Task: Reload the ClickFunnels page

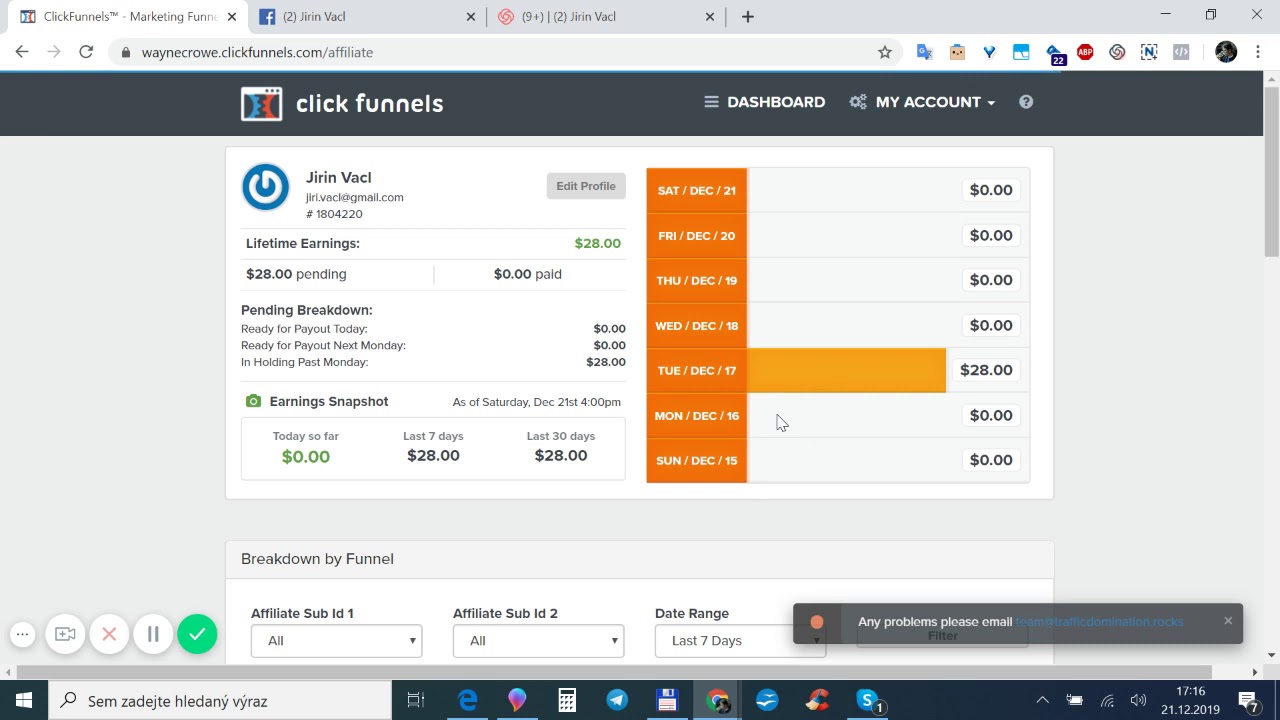Action: point(86,52)
